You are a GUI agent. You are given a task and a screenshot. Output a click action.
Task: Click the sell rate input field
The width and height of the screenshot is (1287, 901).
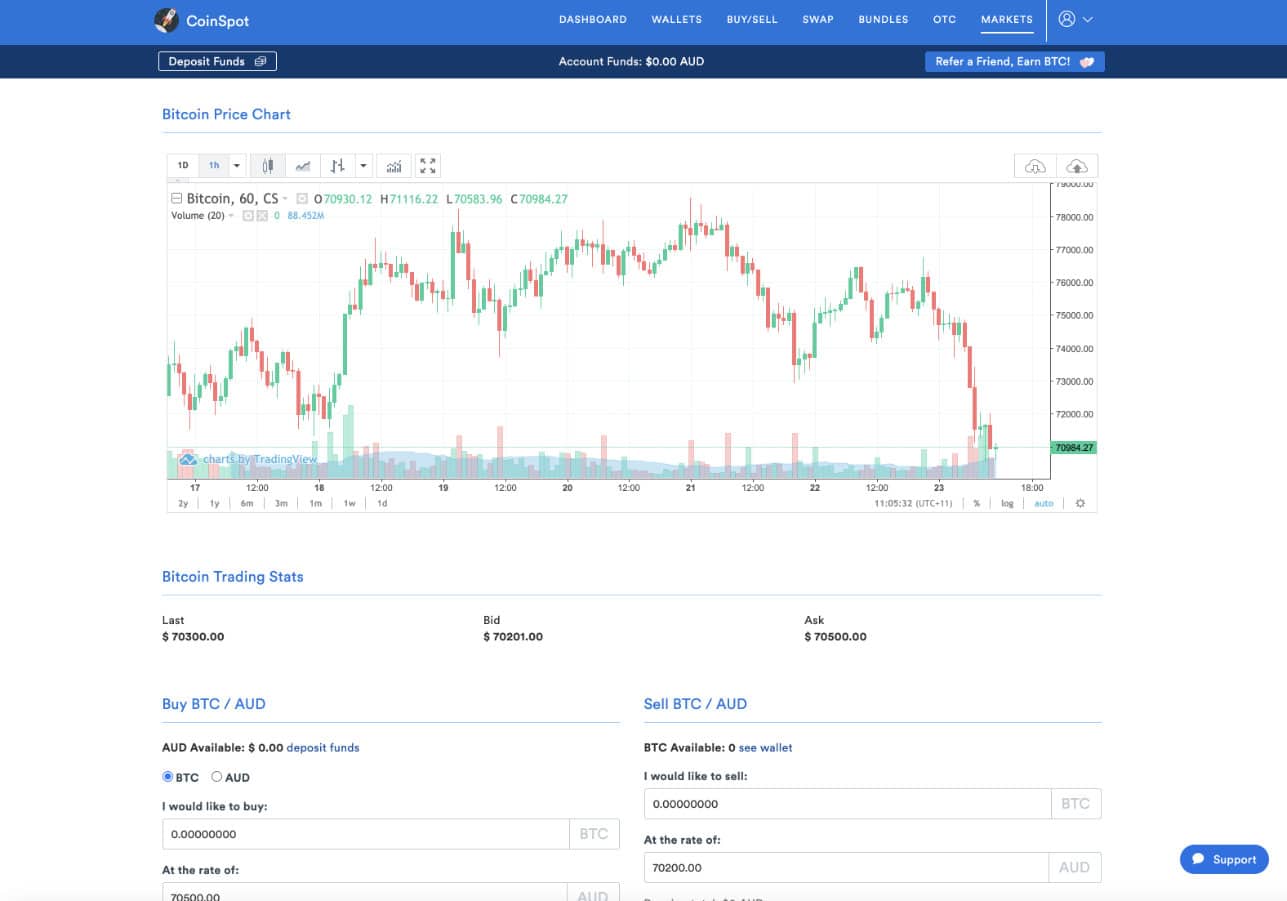pos(848,867)
